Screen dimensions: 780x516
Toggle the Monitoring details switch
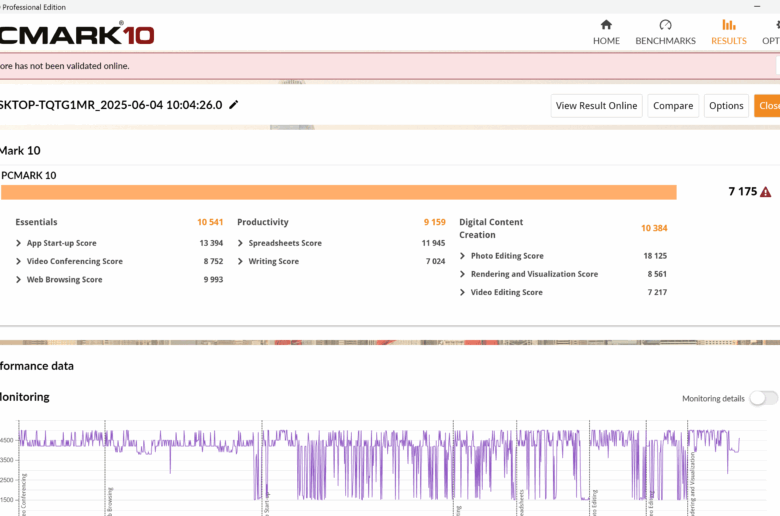click(764, 398)
